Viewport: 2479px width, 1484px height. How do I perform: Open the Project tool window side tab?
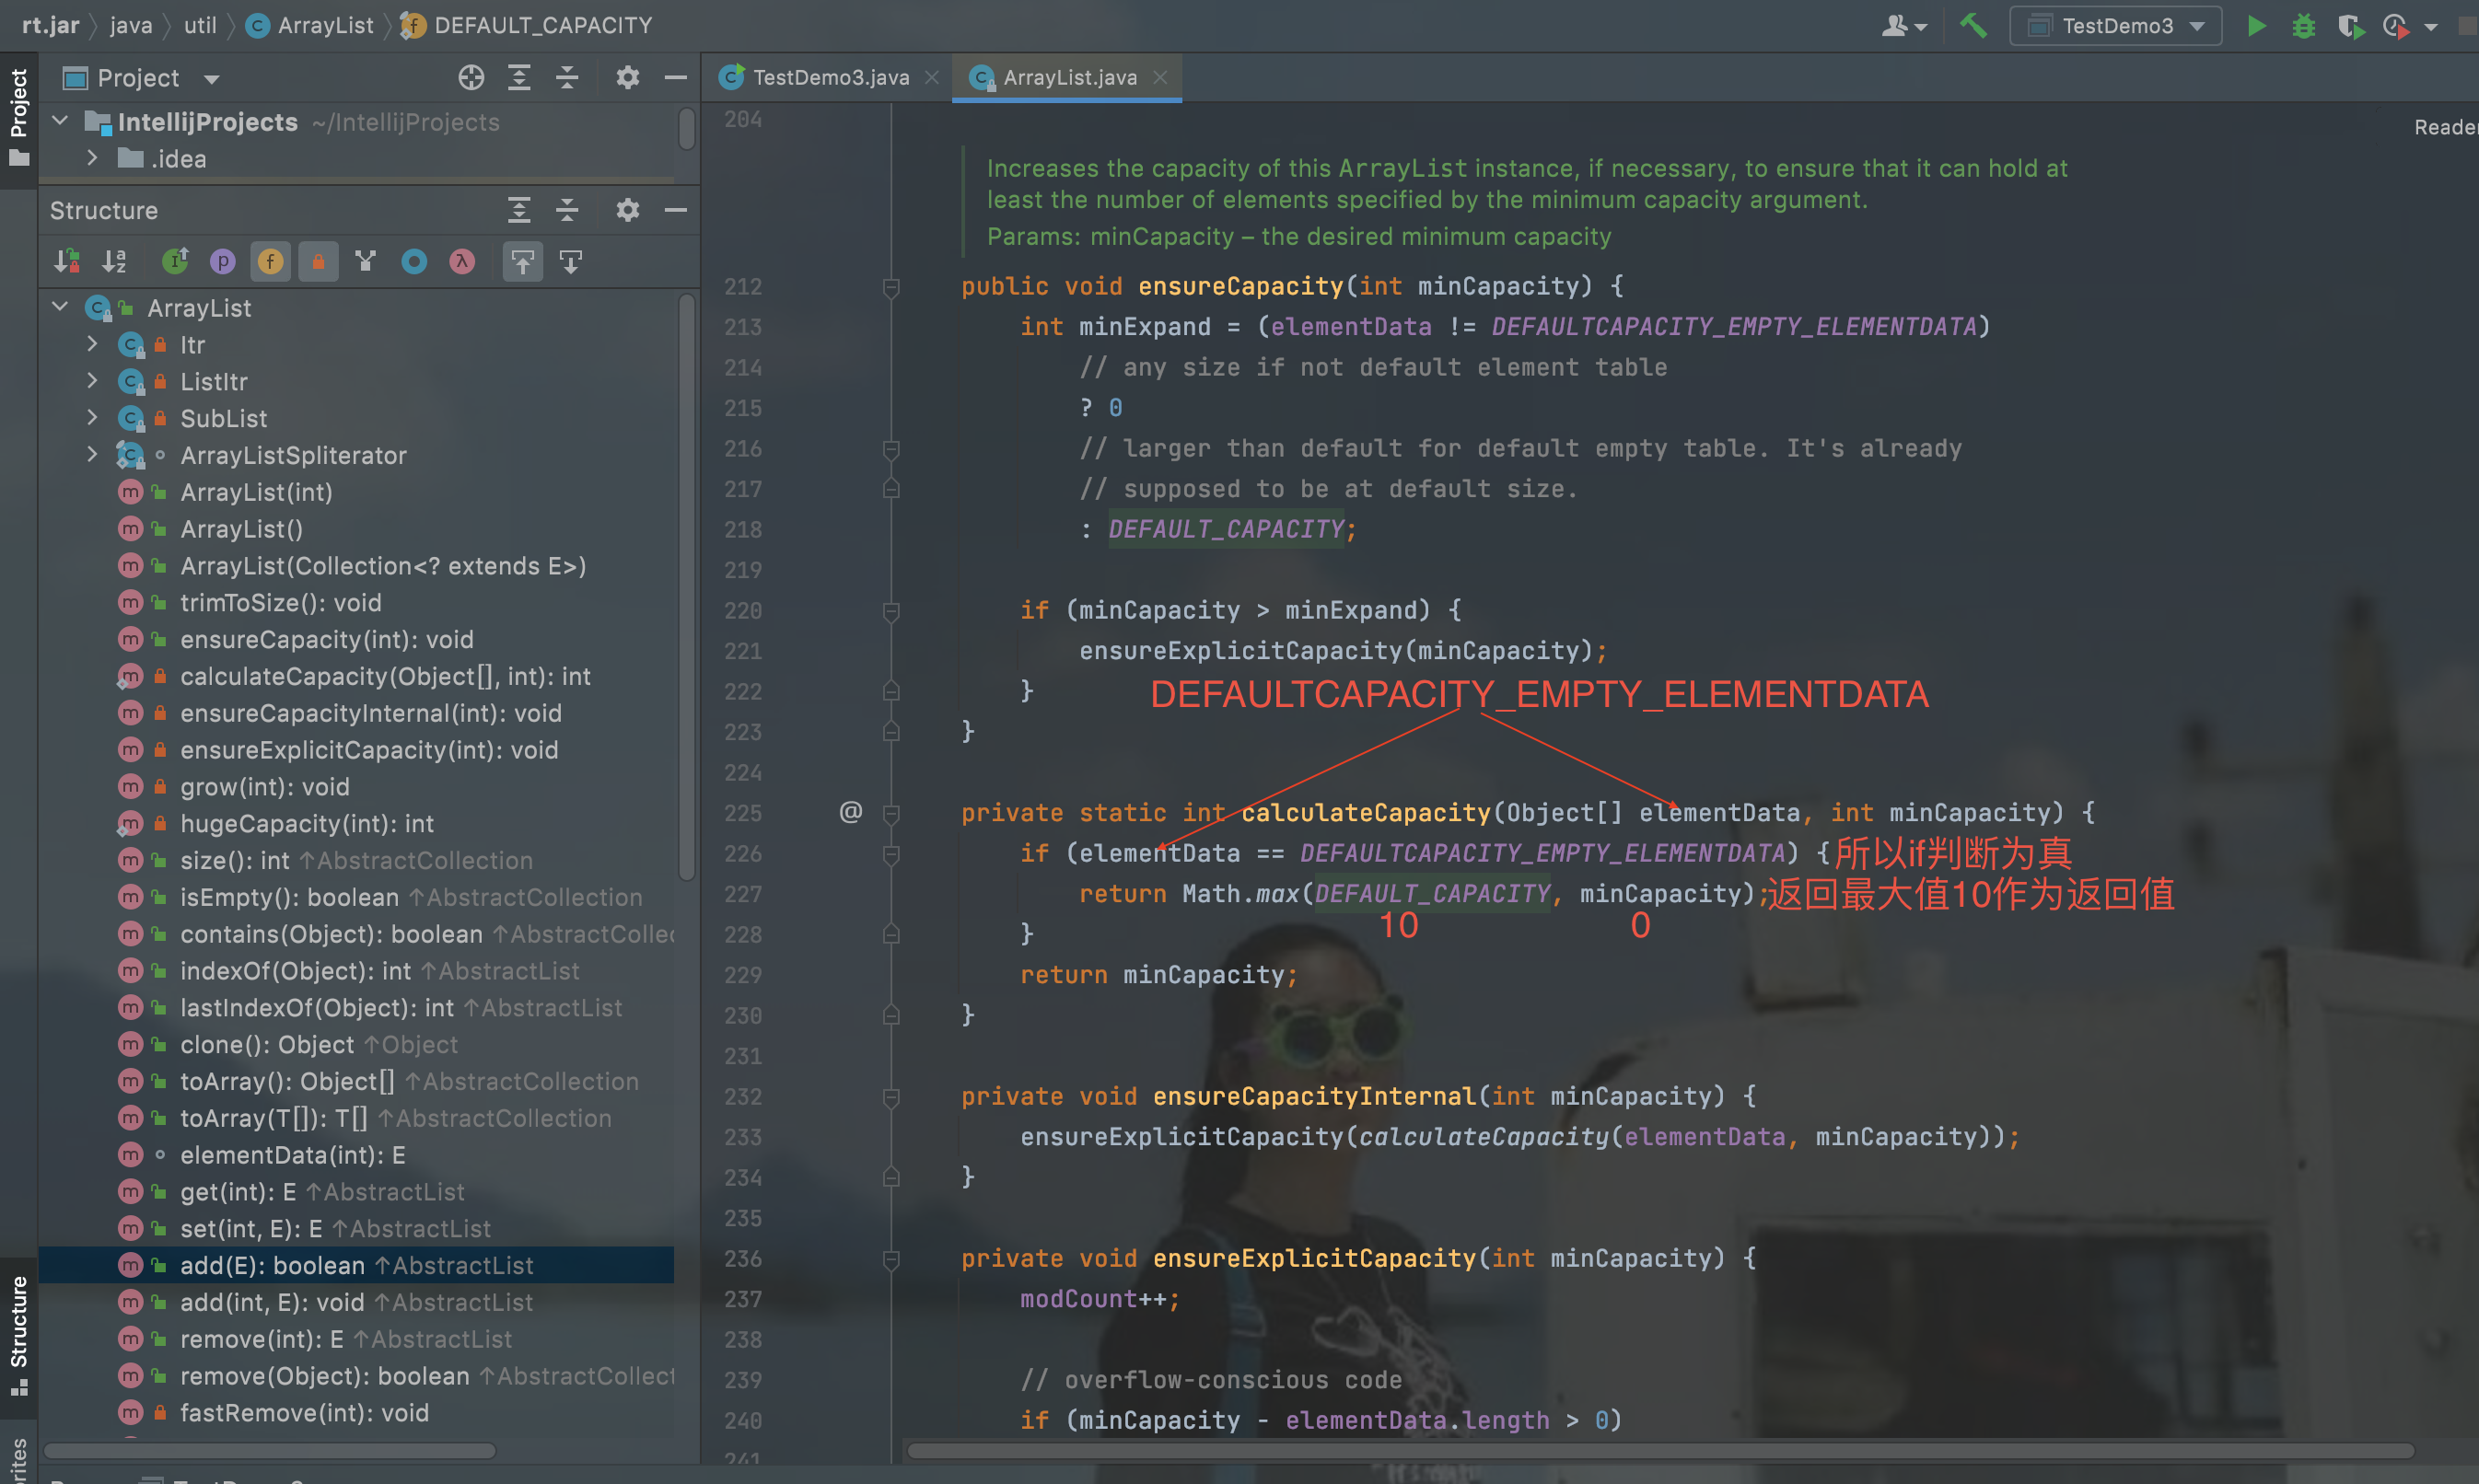[18, 118]
